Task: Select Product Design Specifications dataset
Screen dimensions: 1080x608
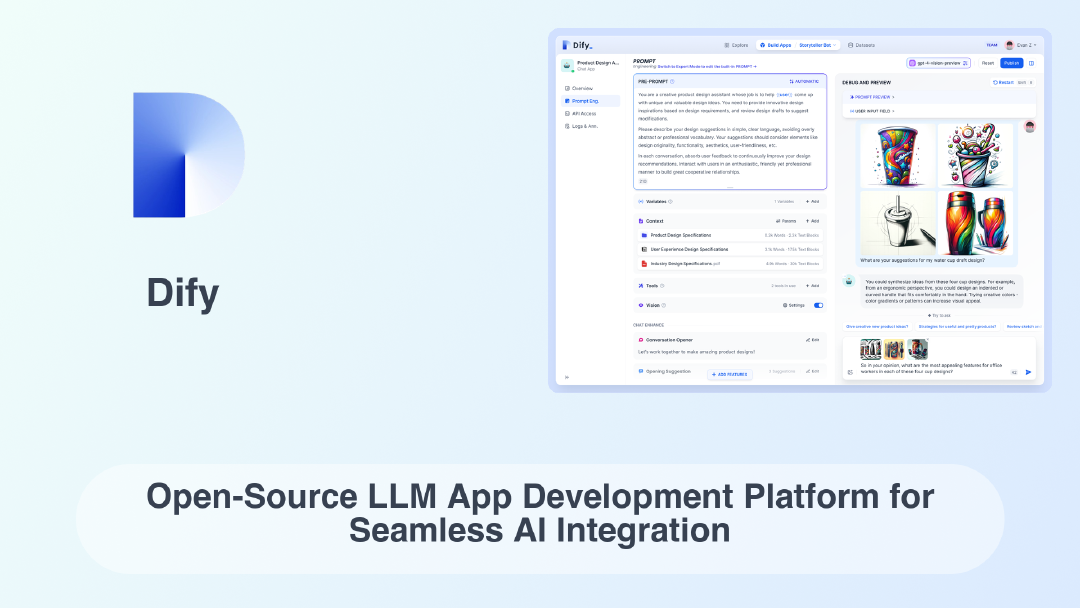Action: pyautogui.click(x=730, y=235)
